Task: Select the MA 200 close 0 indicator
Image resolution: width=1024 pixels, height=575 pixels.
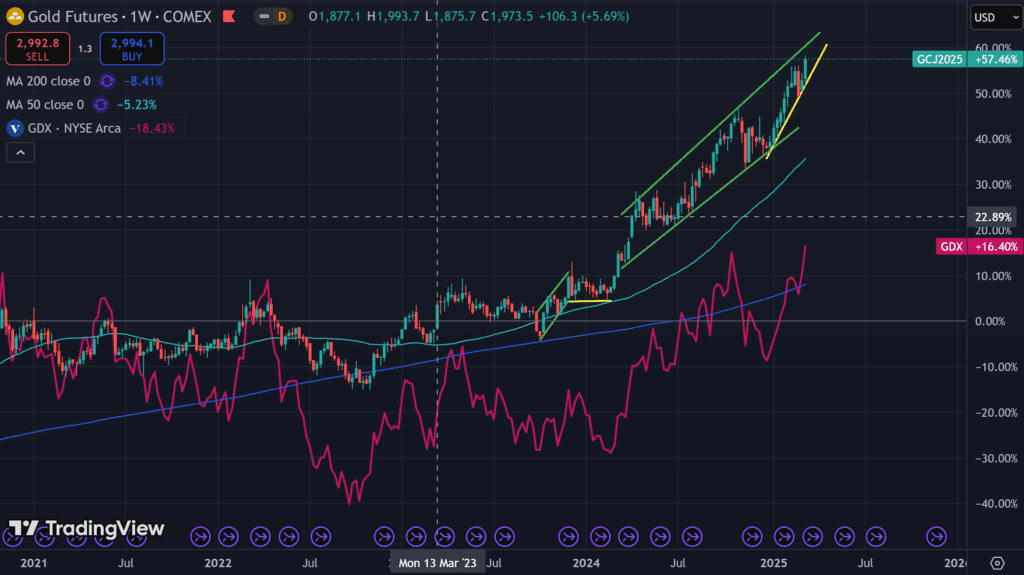Action: pyautogui.click(x=48, y=81)
